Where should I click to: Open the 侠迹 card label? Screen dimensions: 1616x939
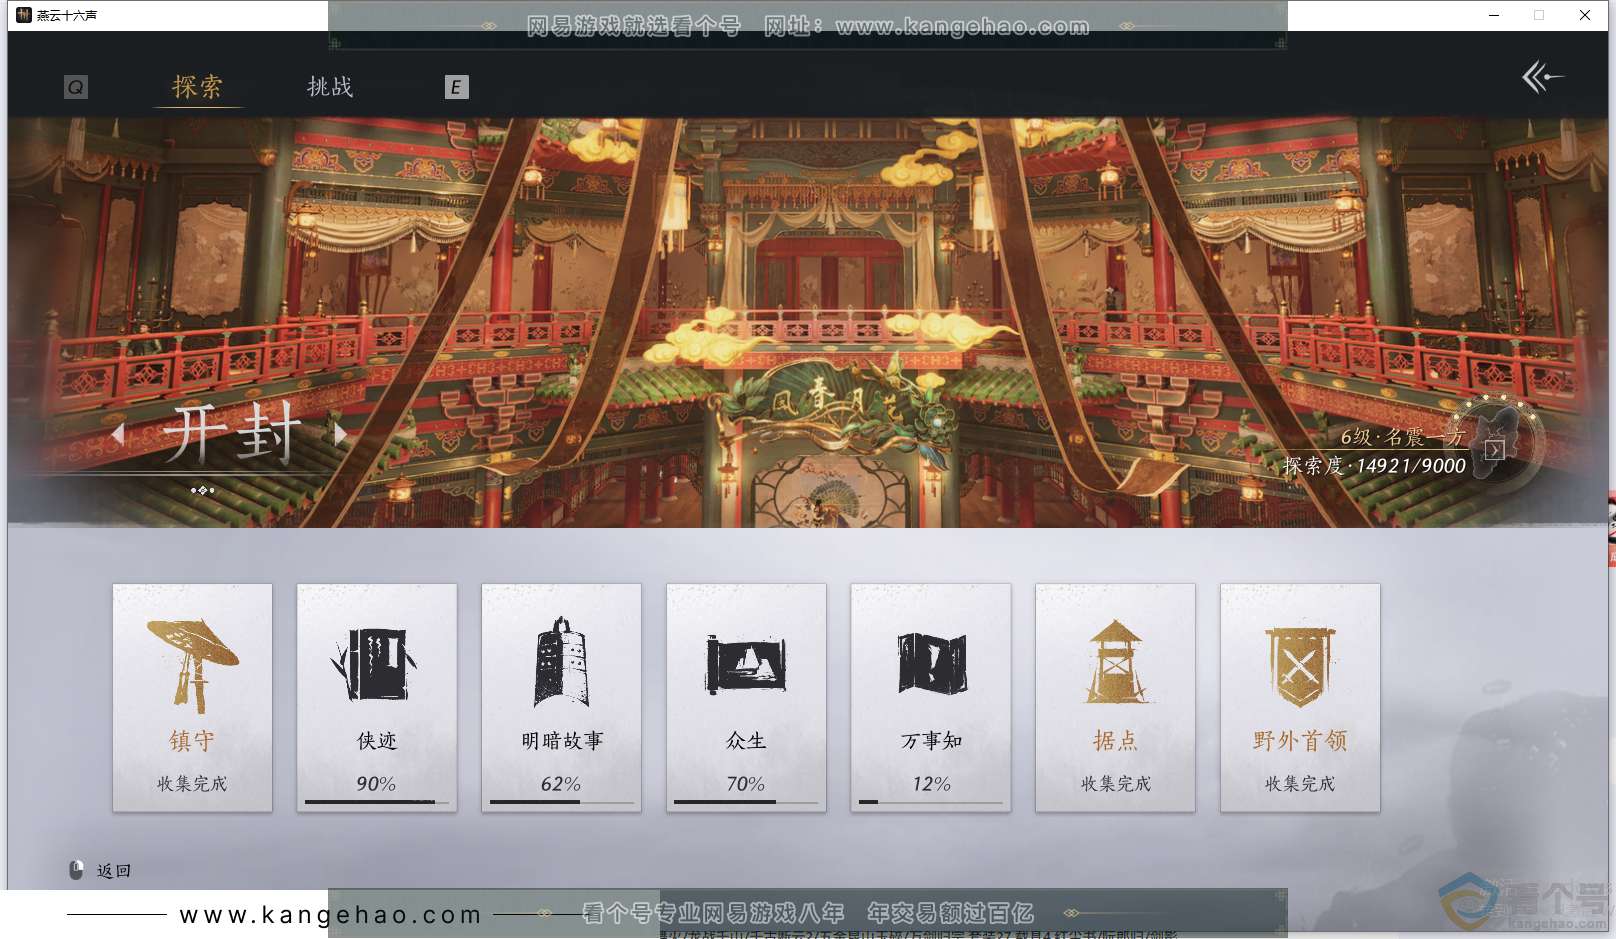[x=377, y=741]
